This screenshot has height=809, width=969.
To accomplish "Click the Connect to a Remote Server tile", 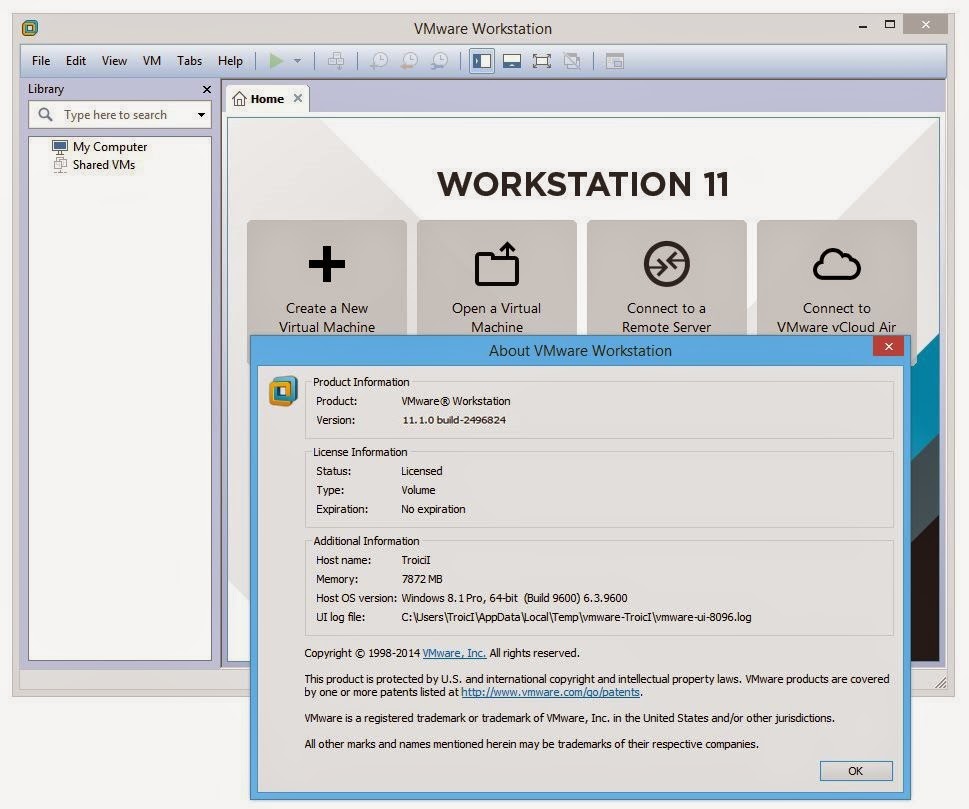I will pyautogui.click(x=666, y=278).
